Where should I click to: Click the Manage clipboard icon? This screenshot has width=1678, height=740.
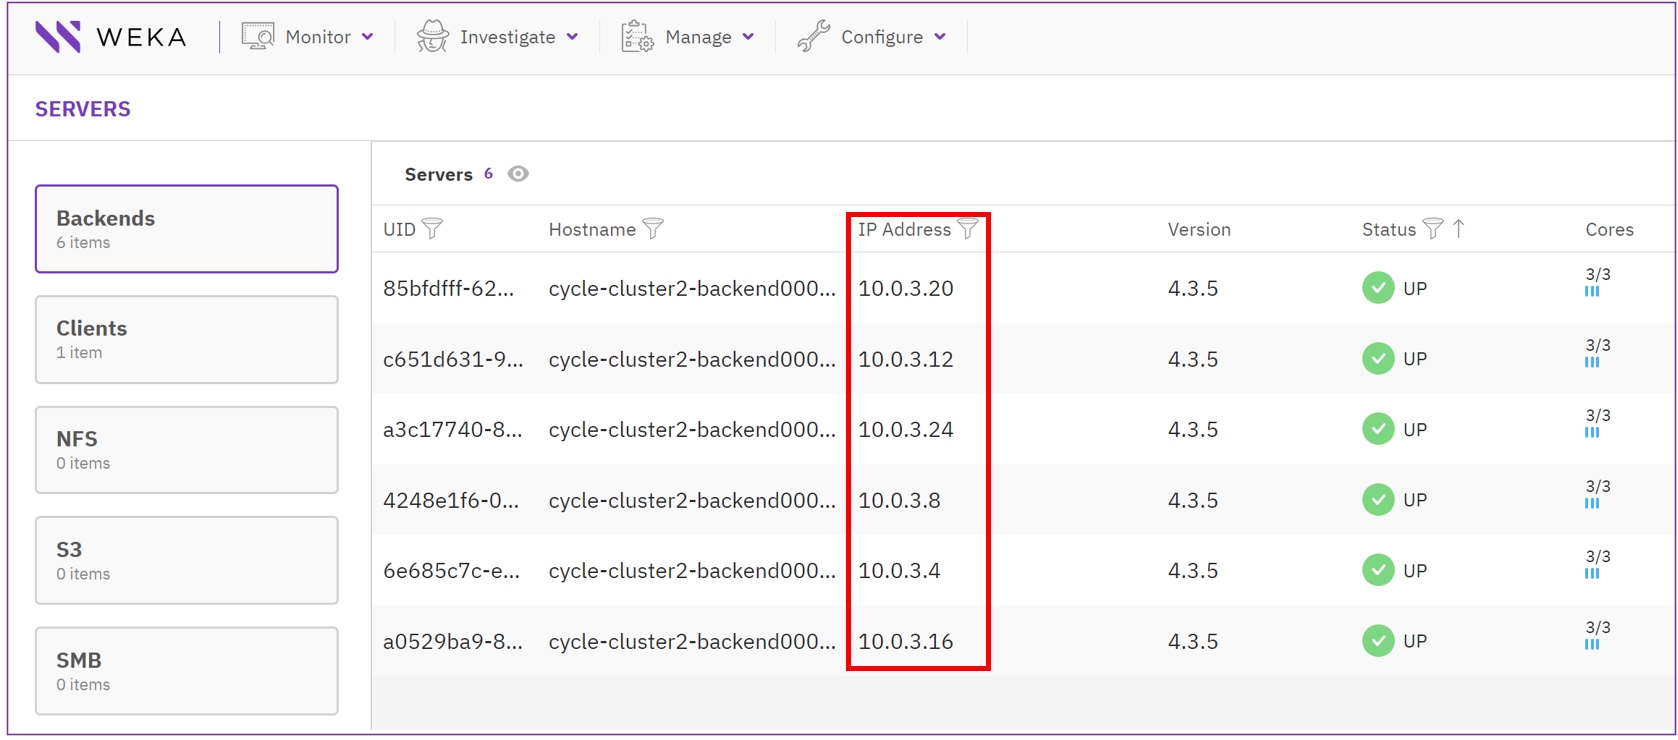pos(637,37)
